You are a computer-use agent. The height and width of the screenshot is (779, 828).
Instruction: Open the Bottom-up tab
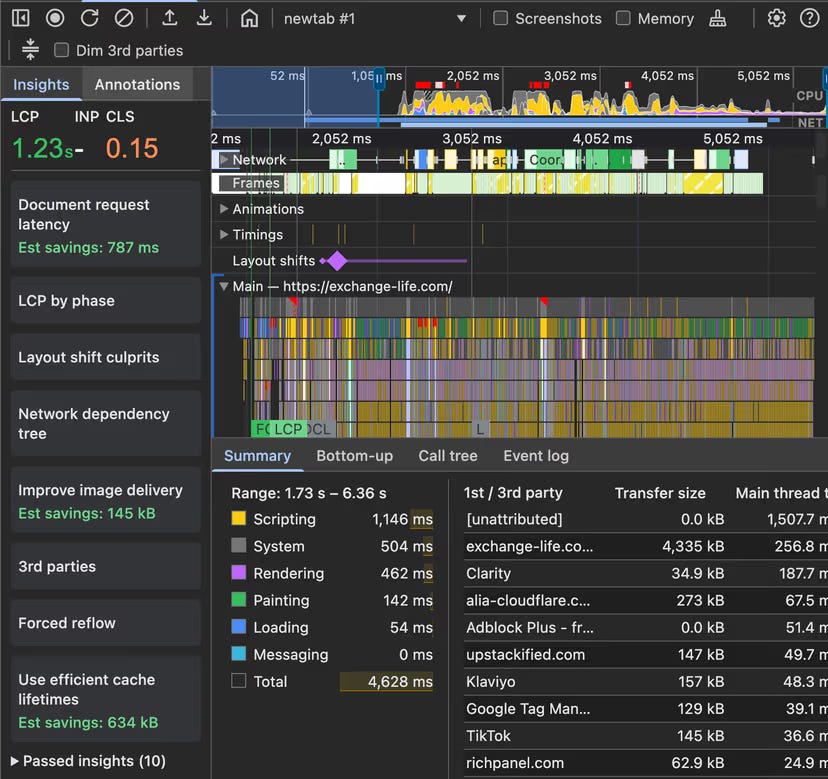(354, 456)
